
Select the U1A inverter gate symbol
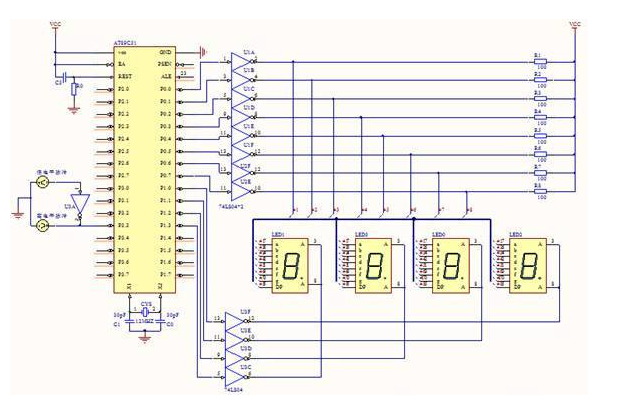[242, 61]
